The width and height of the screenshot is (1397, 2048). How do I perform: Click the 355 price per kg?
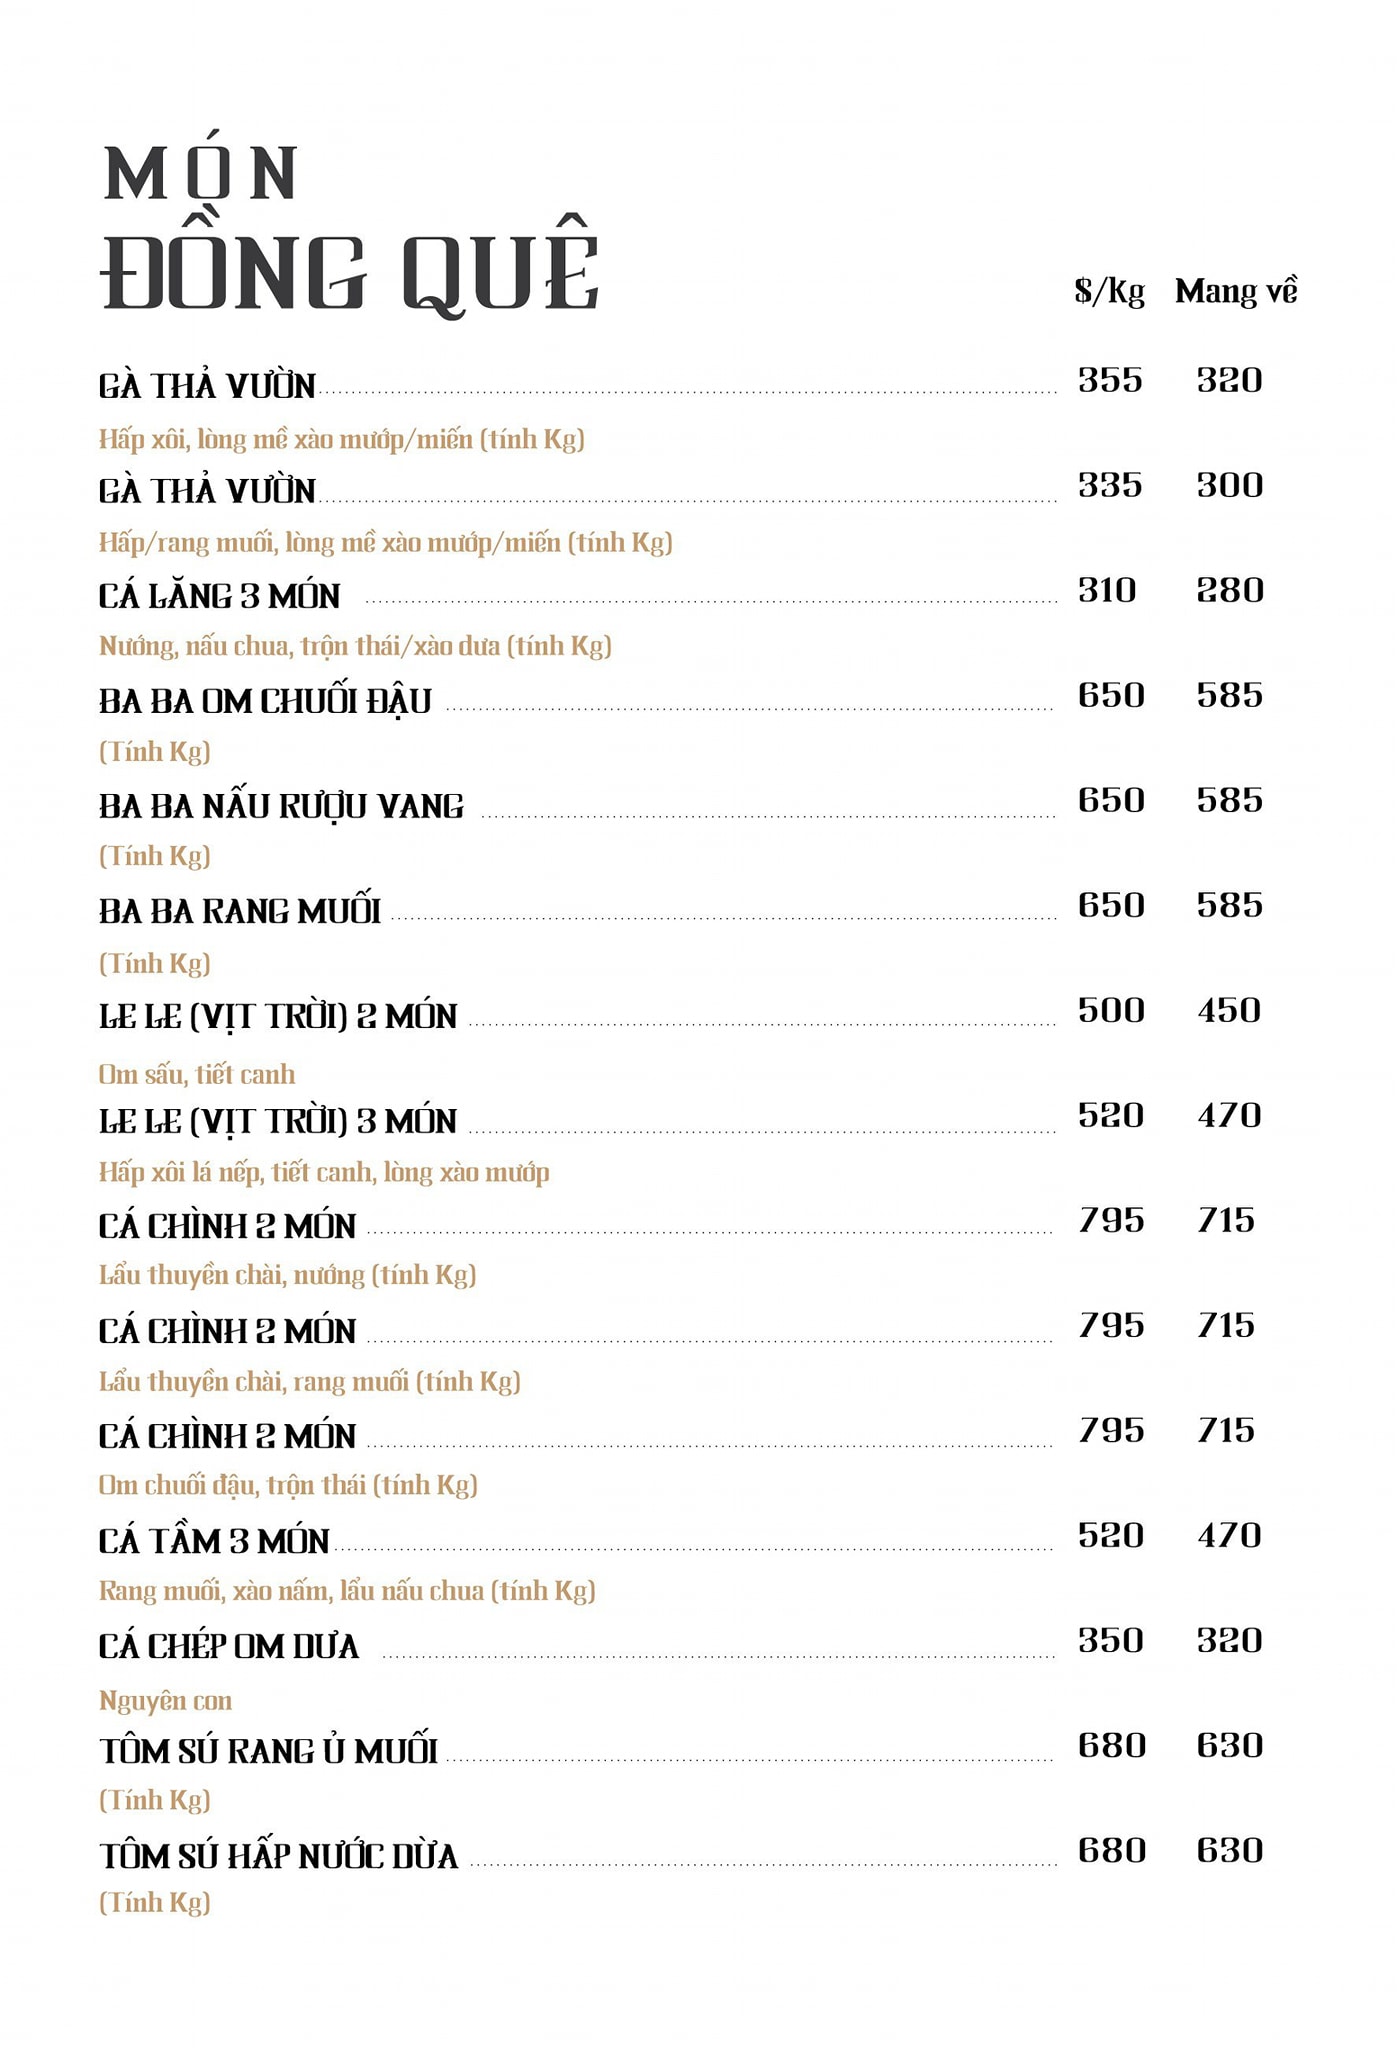pos(1110,381)
